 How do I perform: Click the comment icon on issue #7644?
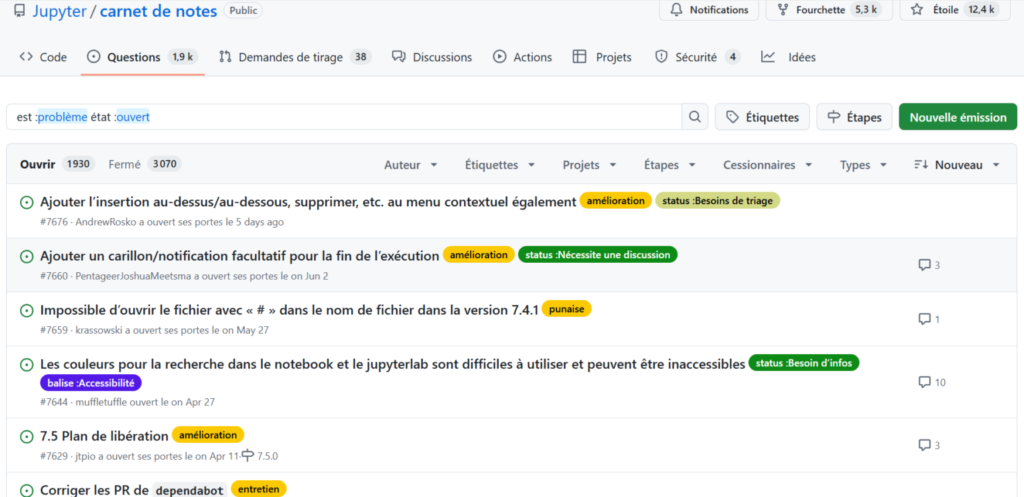coord(924,382)
